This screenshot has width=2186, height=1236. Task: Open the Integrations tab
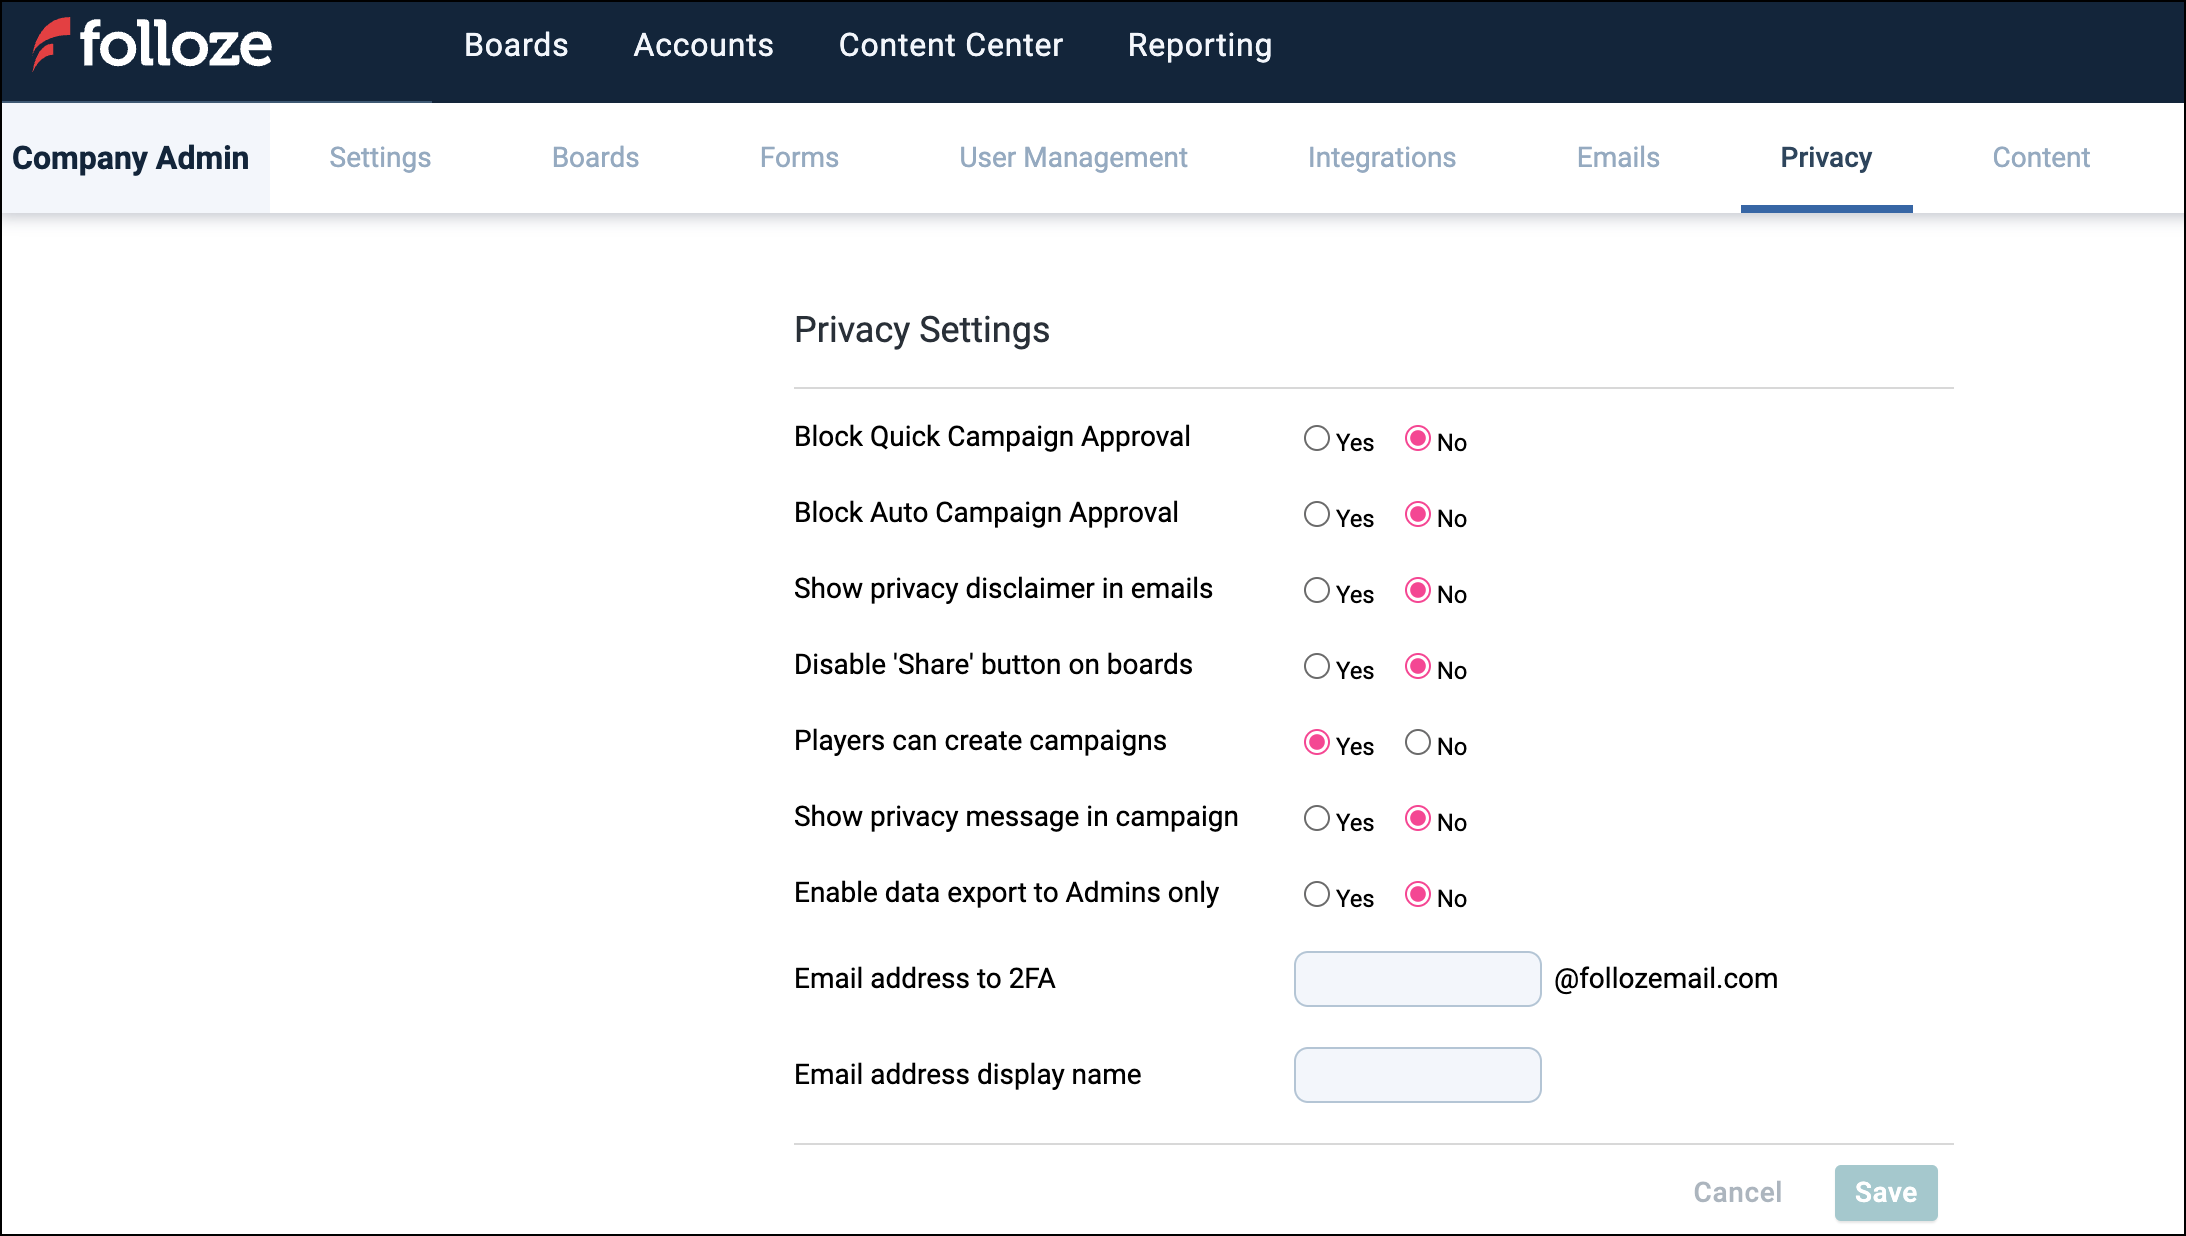[x=1381, y=157]
